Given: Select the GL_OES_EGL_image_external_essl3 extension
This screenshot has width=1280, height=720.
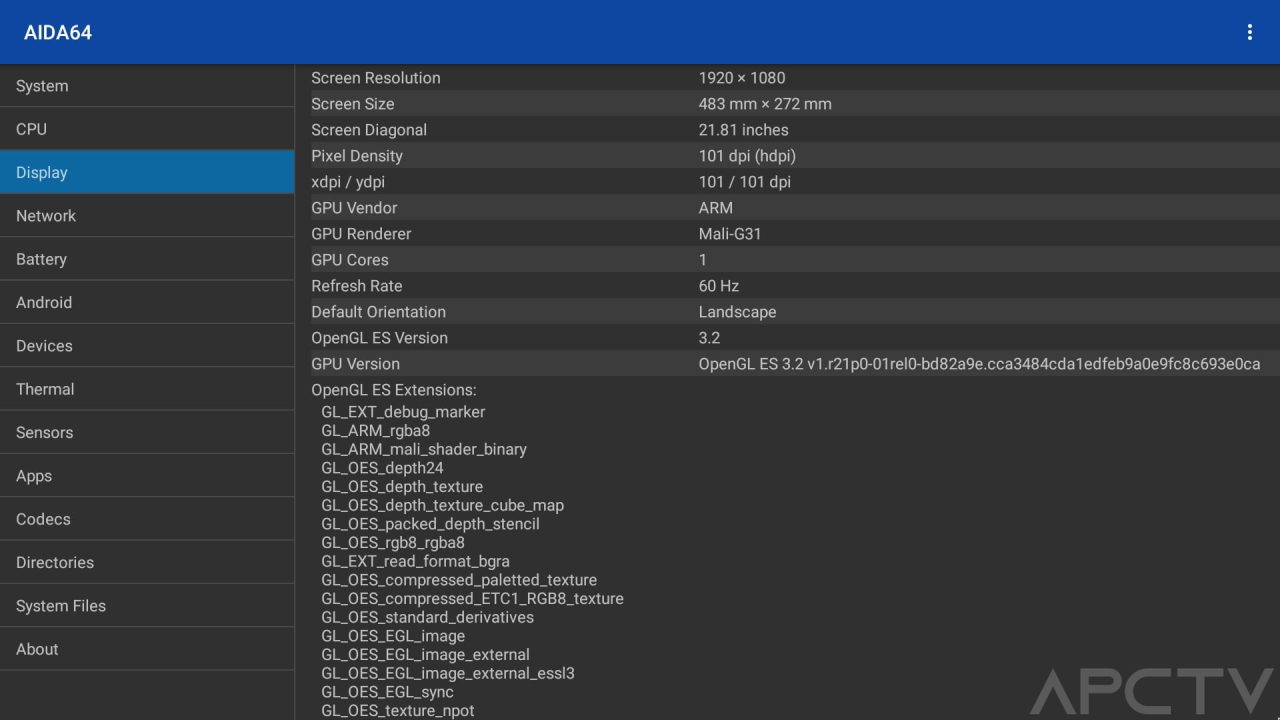Looking at the screenshot, I should coord(448,674).
